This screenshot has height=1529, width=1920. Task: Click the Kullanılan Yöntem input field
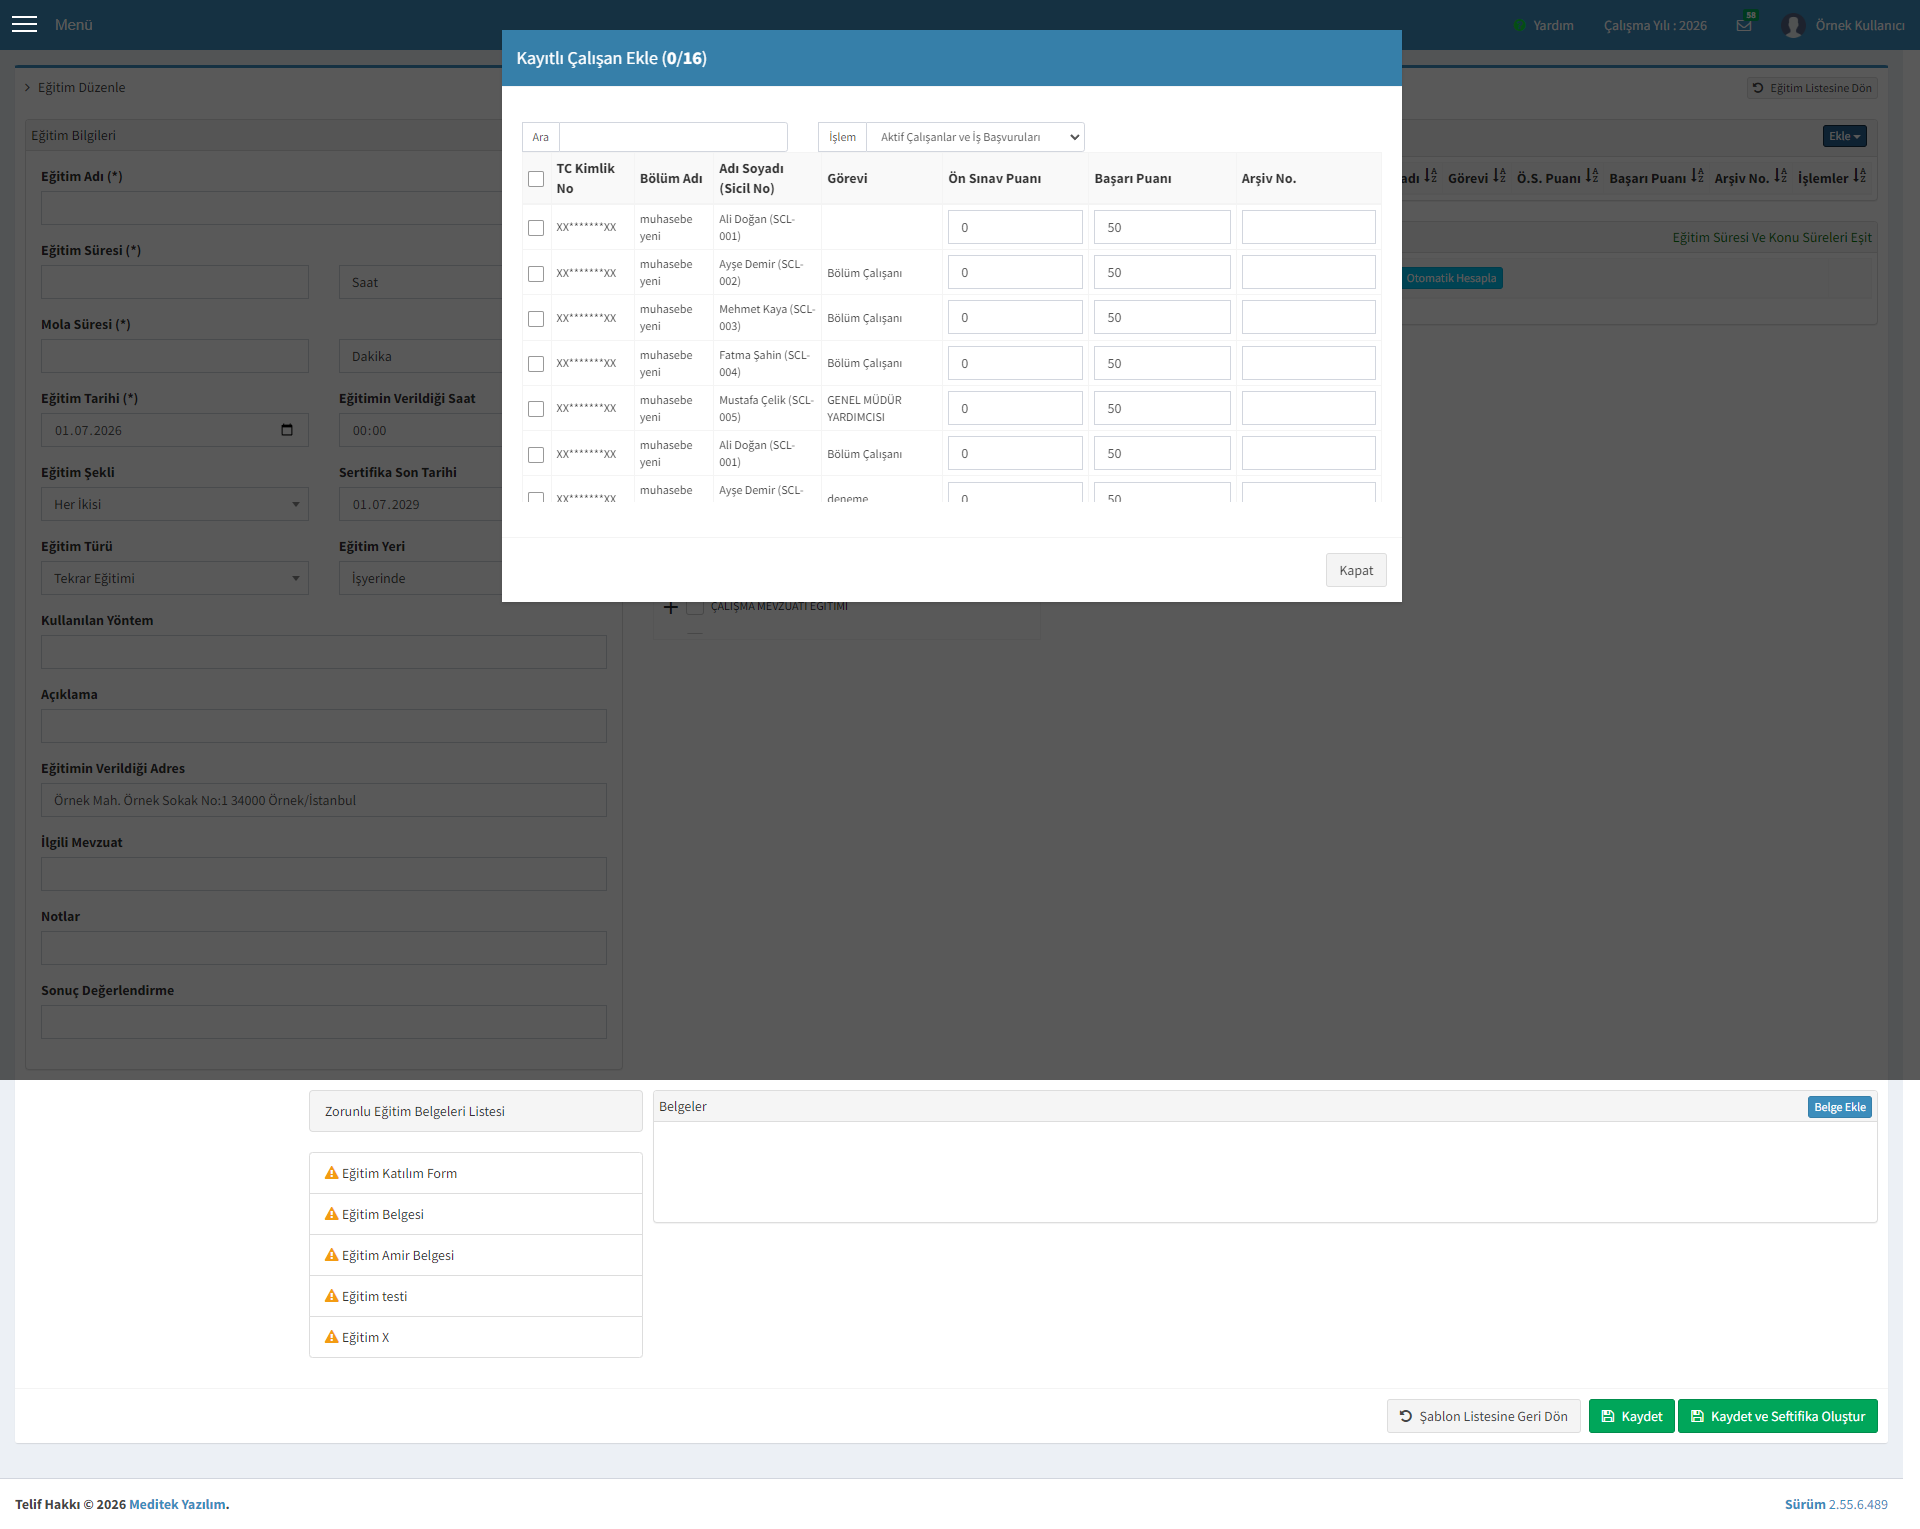(324, 652)
